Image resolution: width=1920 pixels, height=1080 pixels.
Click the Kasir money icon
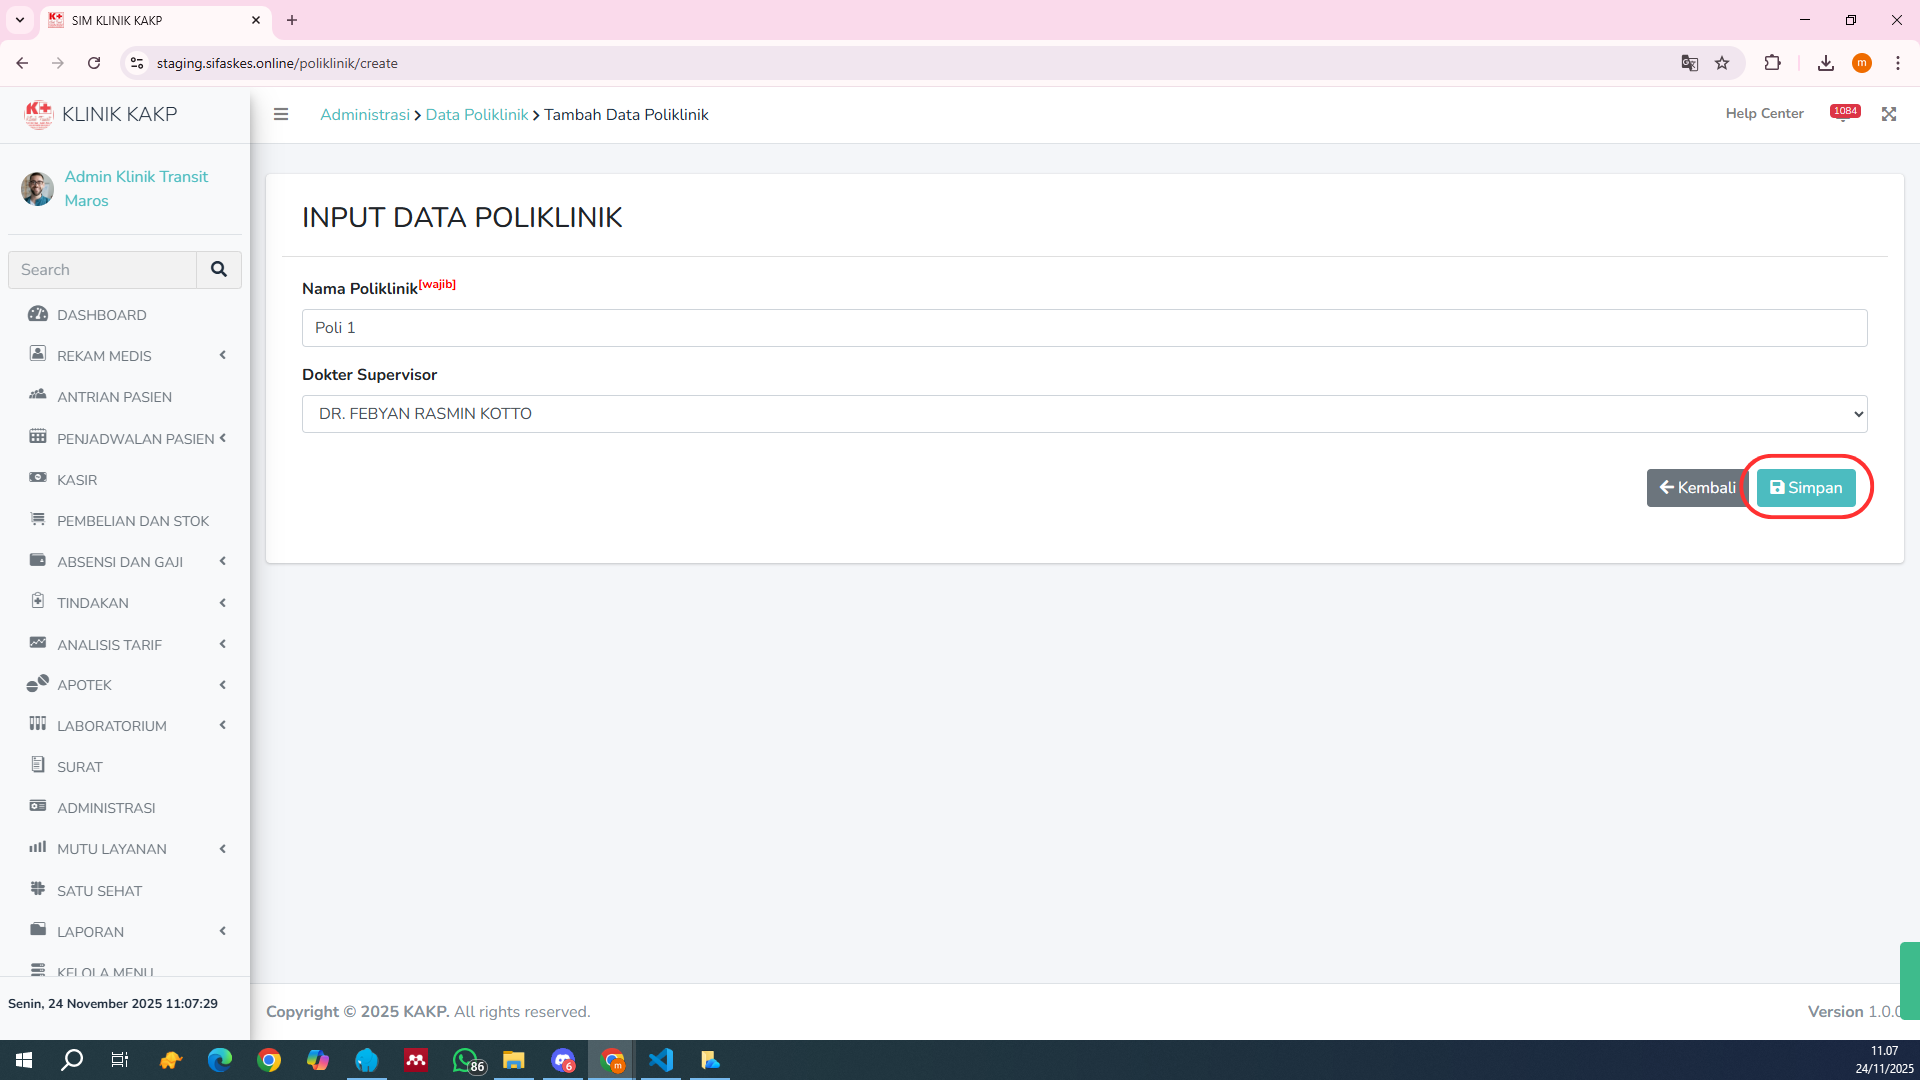point(38,478)
